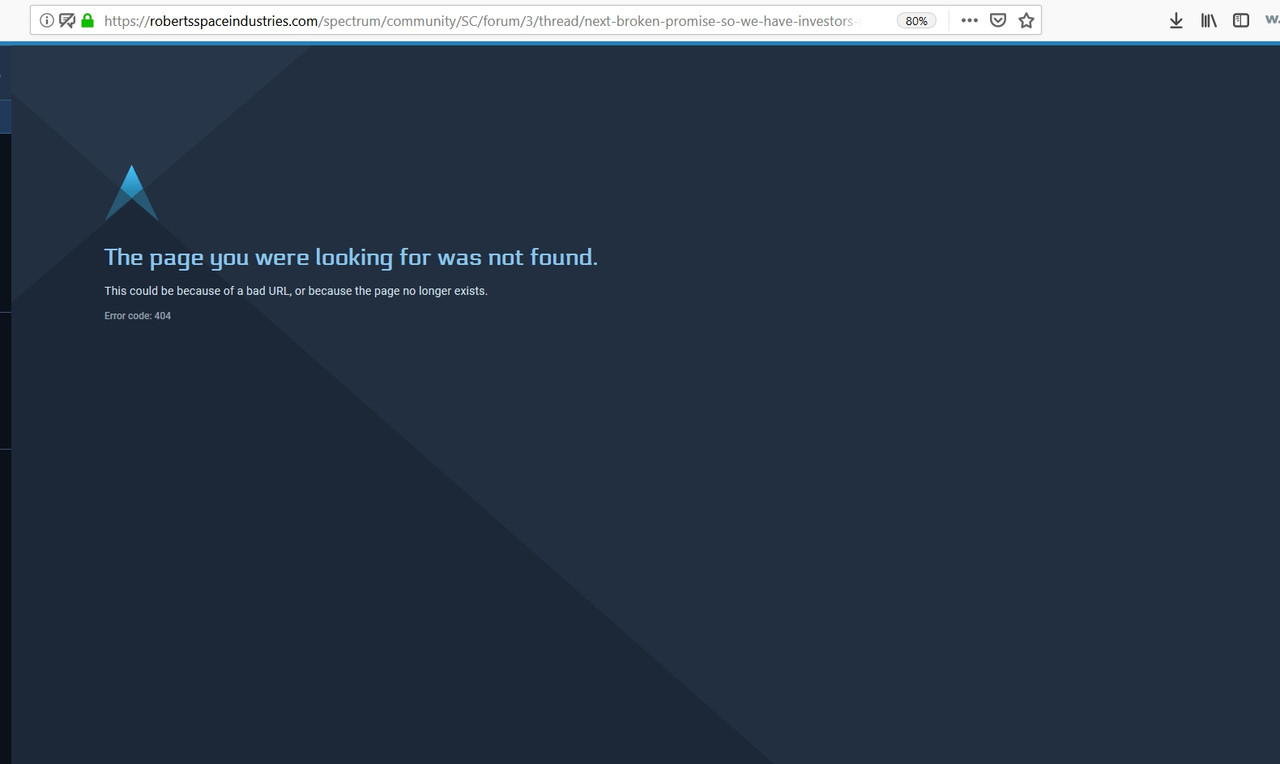Image resolution: width=1280 pixels, height=764 pixels.
Task: Reset the 80% zoom level badge
Action: click(x=916, y=20)
